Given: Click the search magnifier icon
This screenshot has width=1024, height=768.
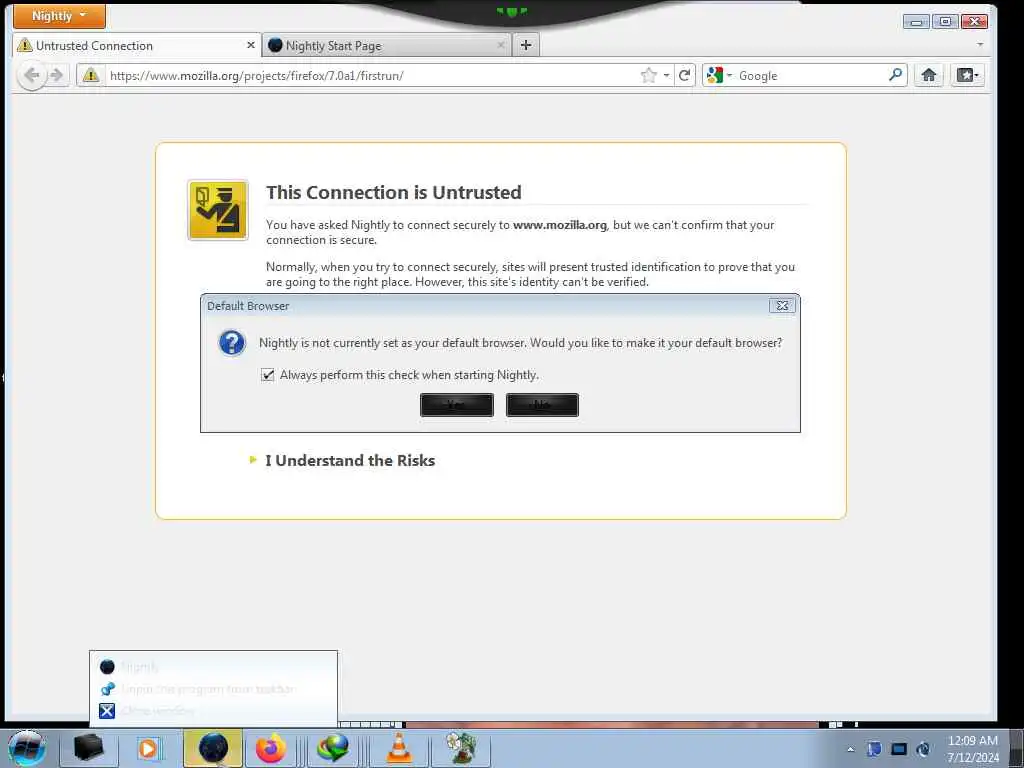Looking at the screenshot, I should click(x=895, y=75).
